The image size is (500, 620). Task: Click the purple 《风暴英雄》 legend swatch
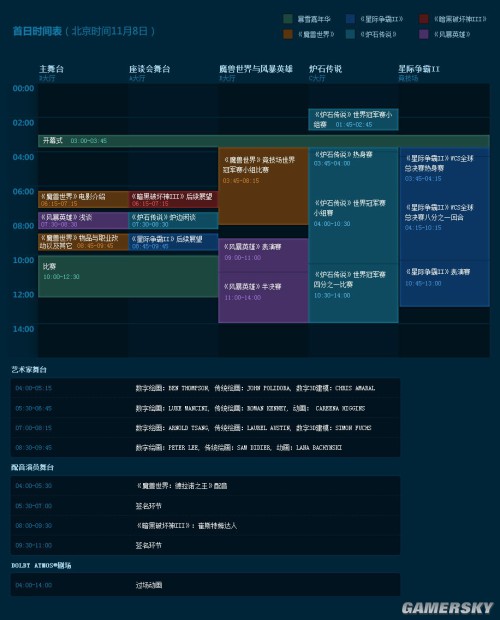(x=424, y=34)
